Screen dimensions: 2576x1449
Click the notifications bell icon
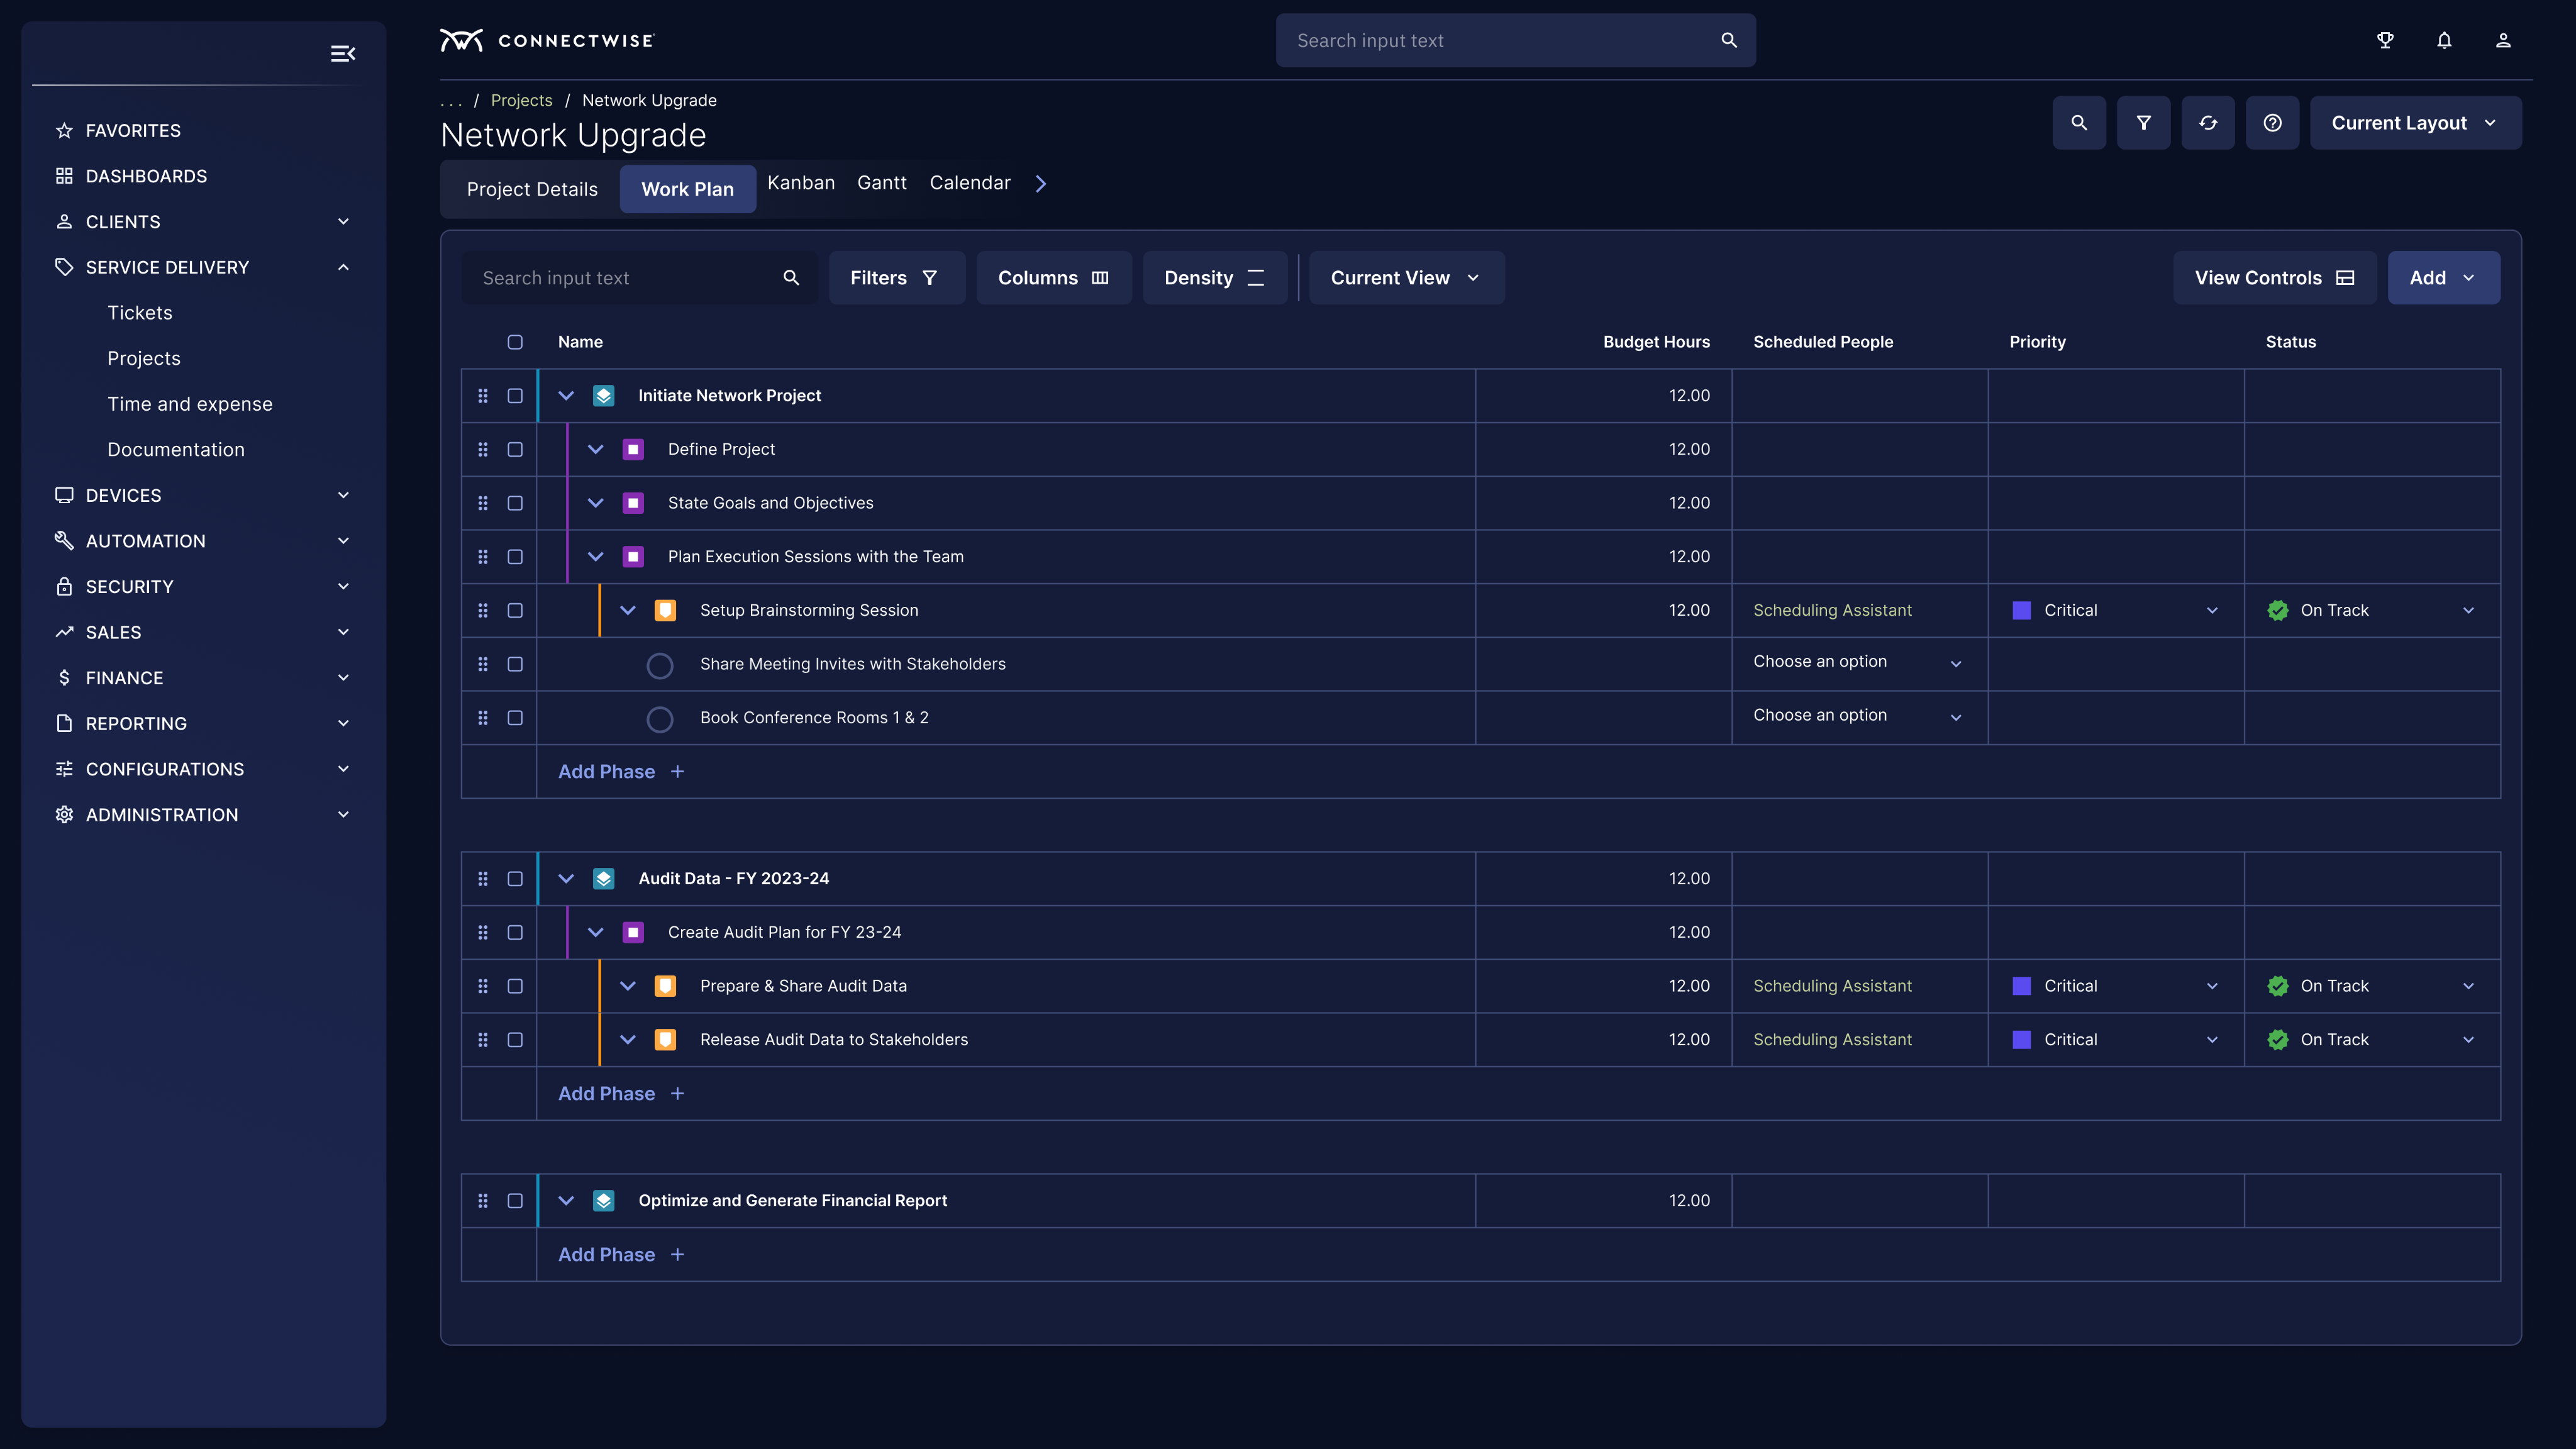click(2444, 41)
